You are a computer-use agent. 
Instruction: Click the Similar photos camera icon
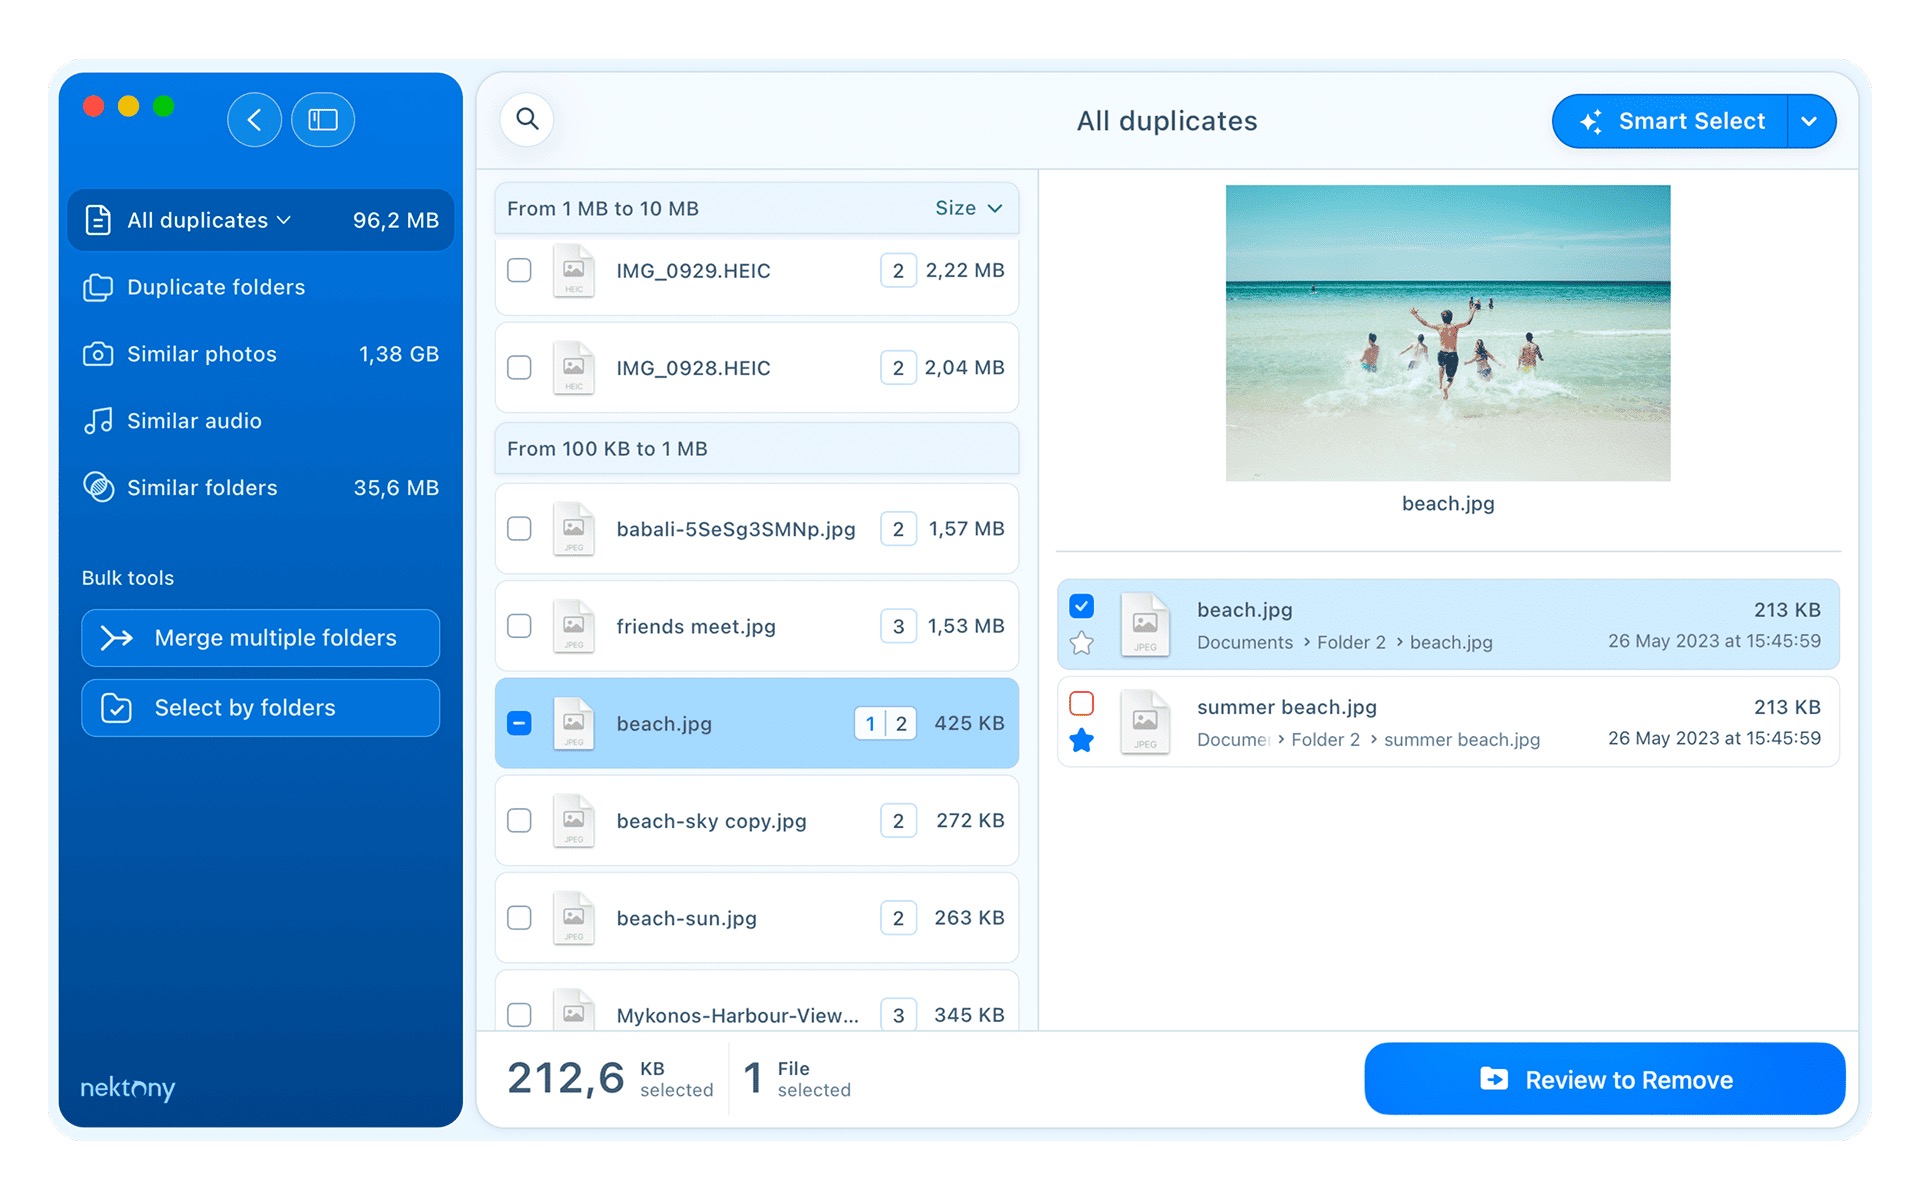click(x=98, y=354)
